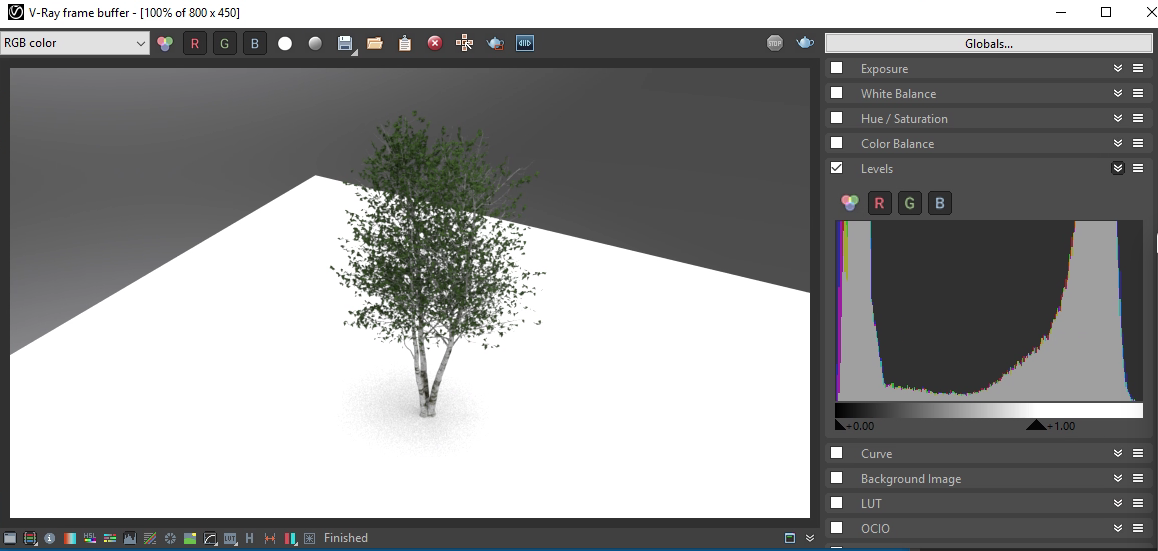Open the RGB color channel dropdown
Viewport: 1158px width, 551px height.
coord(75,43)
